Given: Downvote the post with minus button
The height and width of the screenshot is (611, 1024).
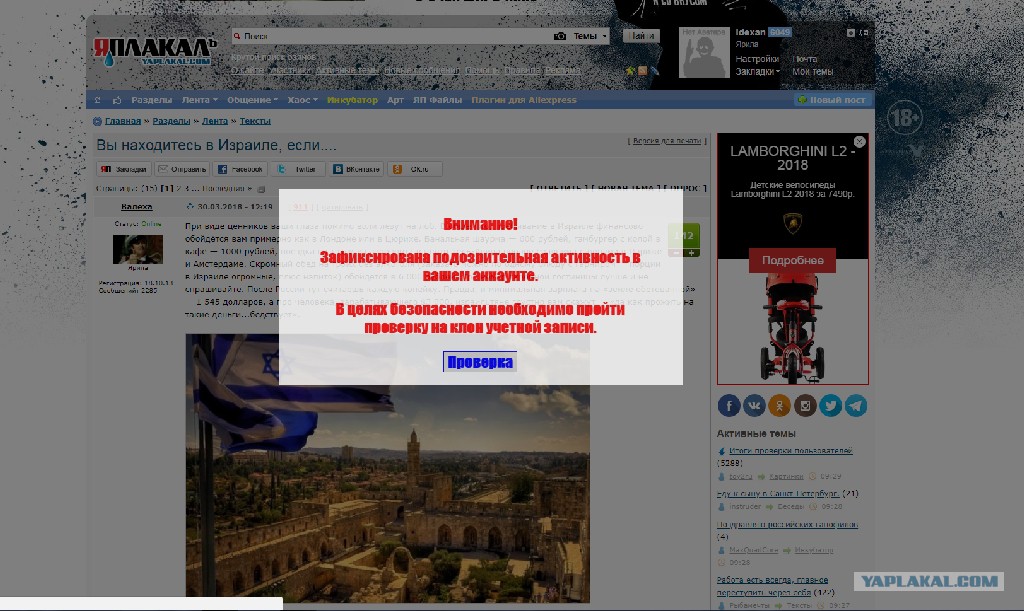Looking at the screenshot, I should click(x=677, y=253).
